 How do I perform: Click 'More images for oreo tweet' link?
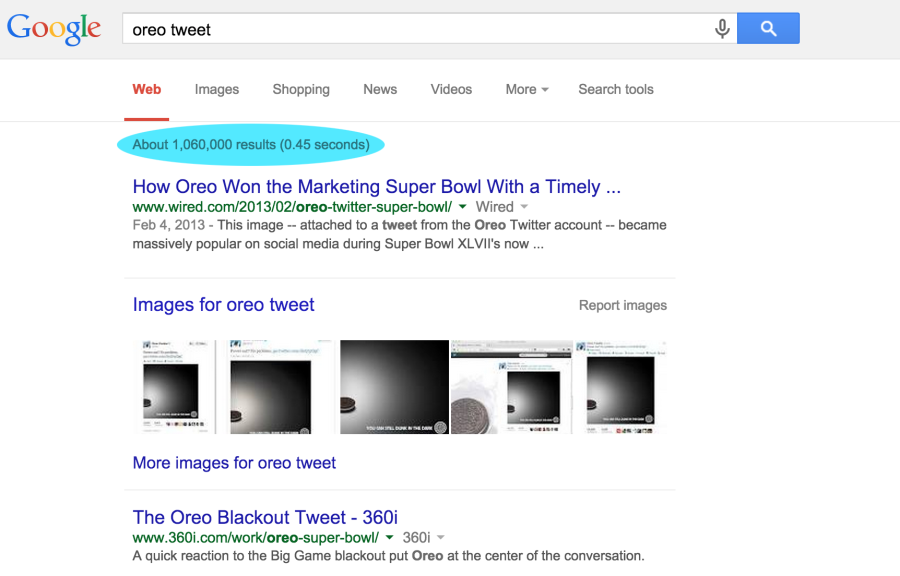click(234, 463)
